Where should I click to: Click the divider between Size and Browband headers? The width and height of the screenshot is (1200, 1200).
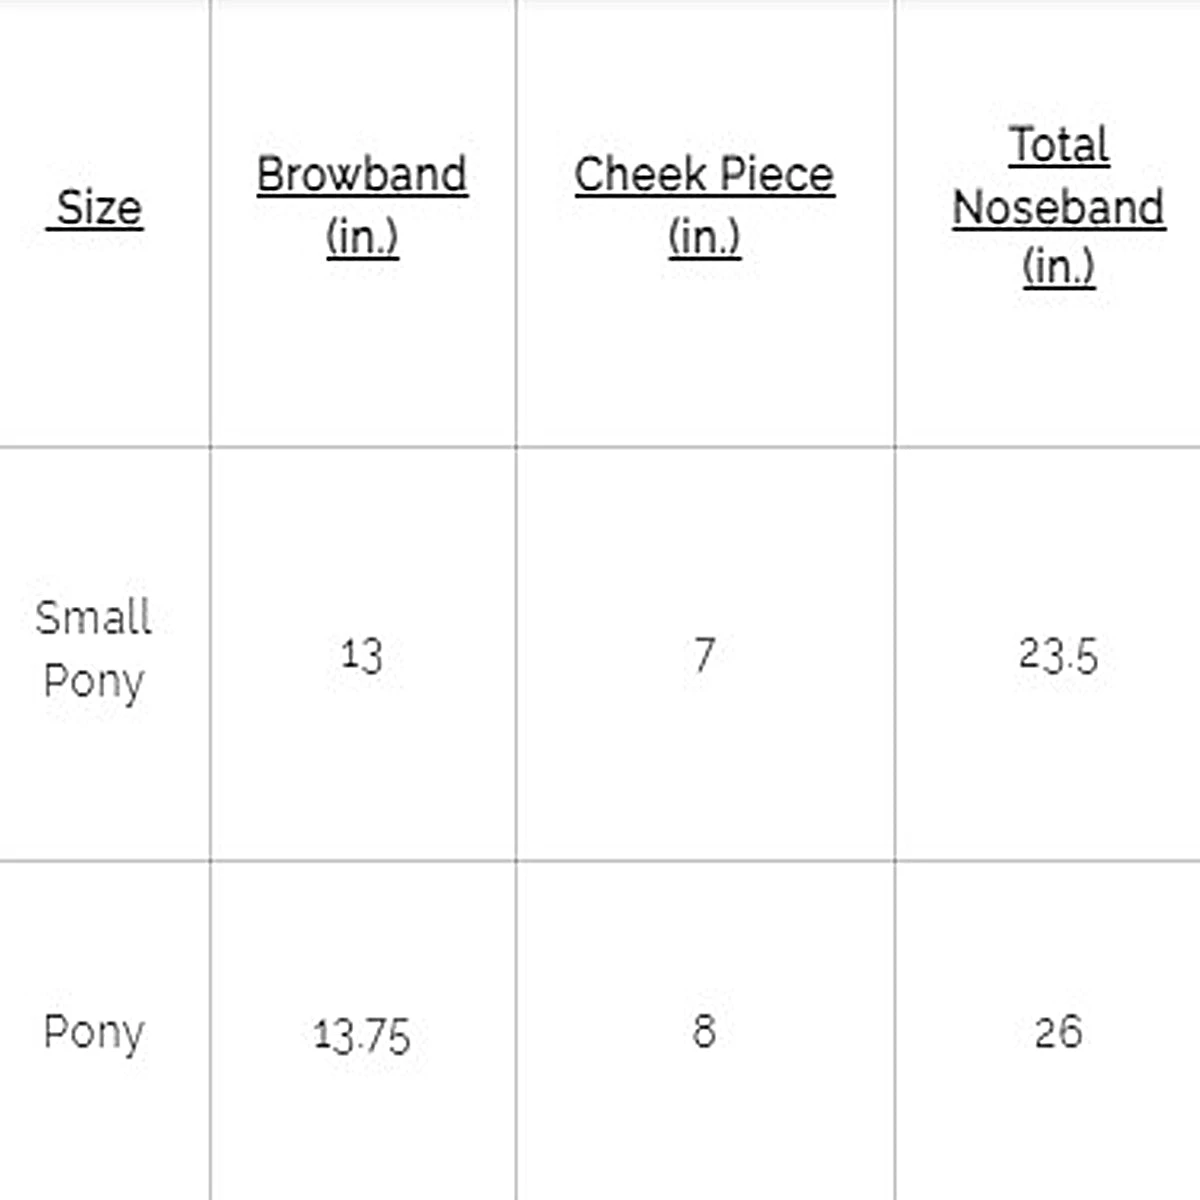coord(210,220)
